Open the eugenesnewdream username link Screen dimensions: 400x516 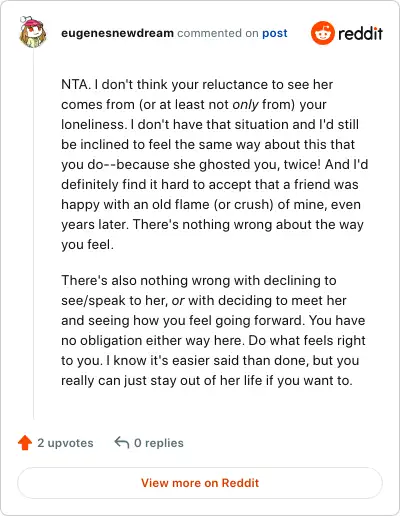117,33
